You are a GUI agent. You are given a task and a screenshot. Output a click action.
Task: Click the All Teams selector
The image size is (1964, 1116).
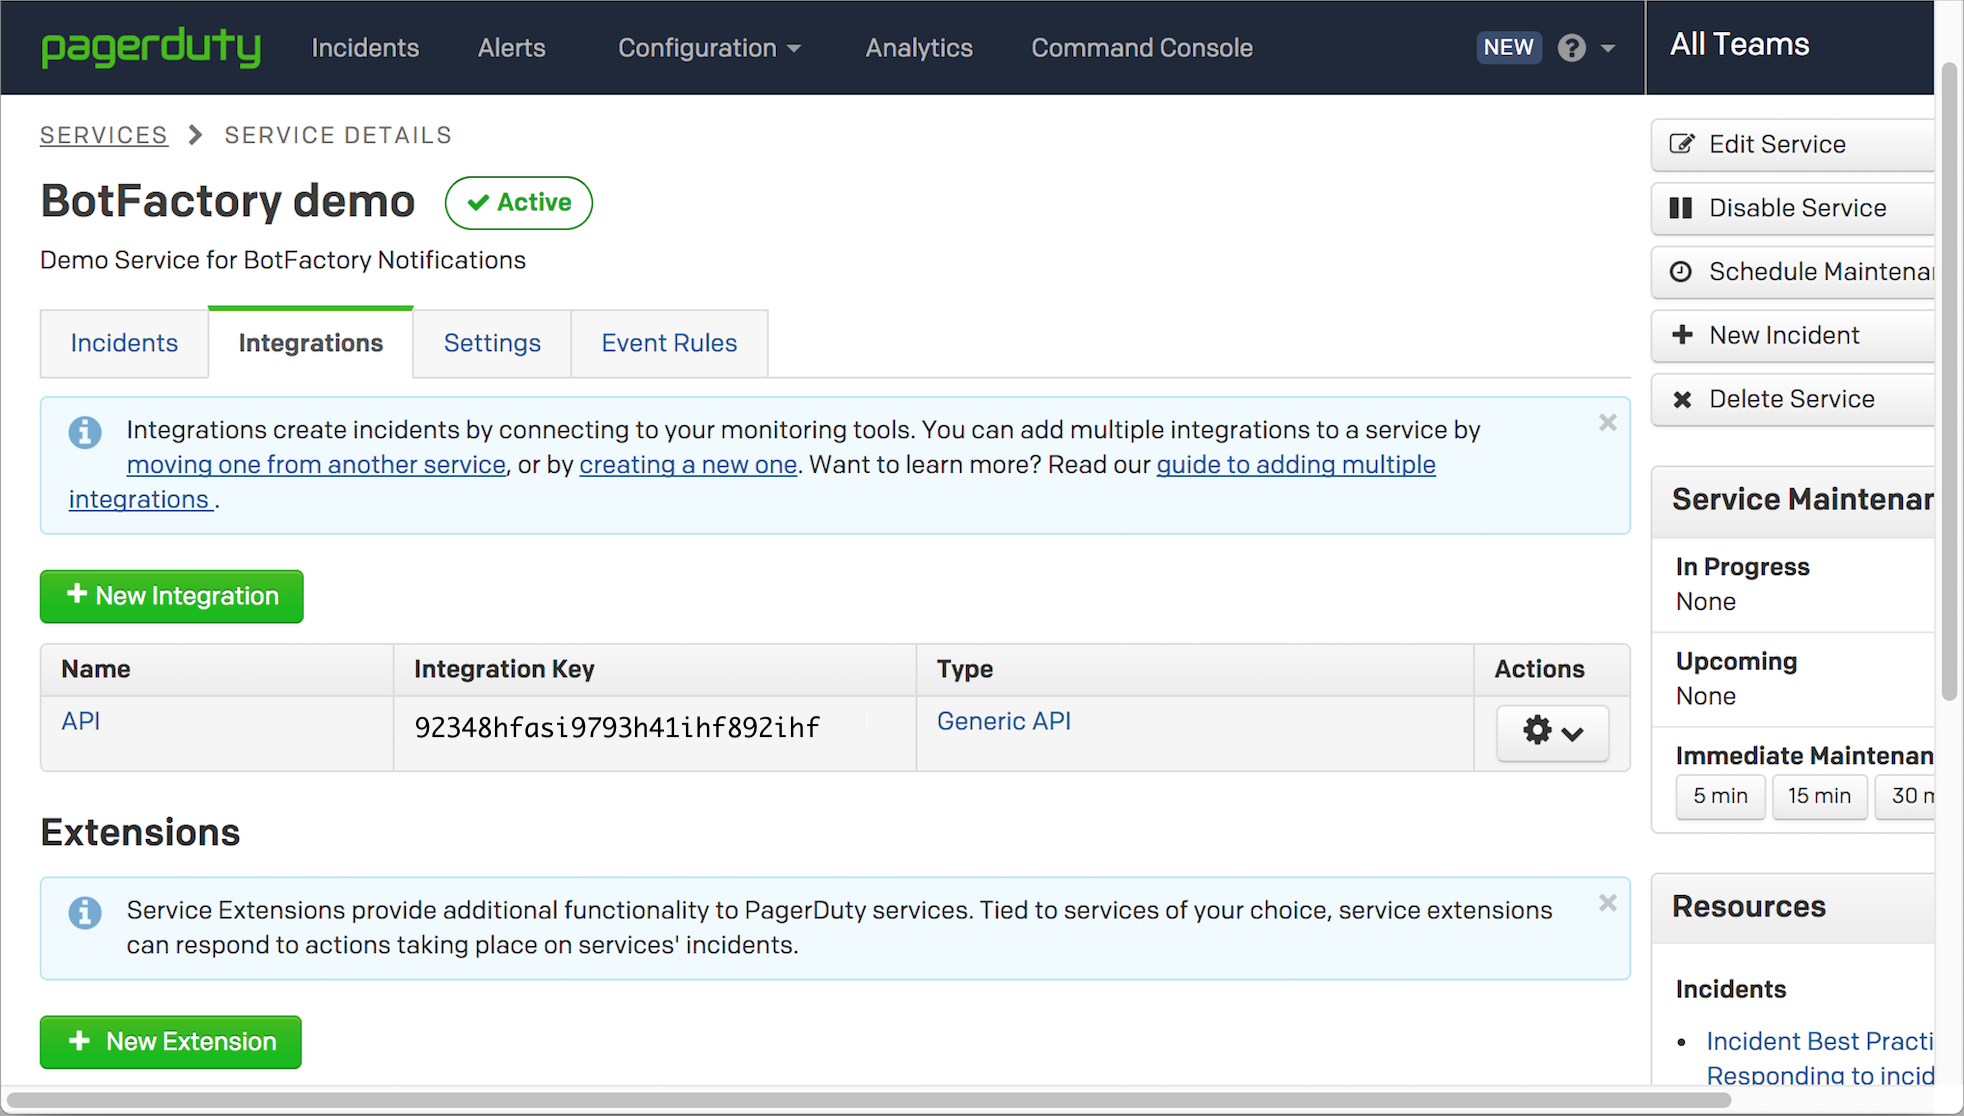click(1739, 45)
